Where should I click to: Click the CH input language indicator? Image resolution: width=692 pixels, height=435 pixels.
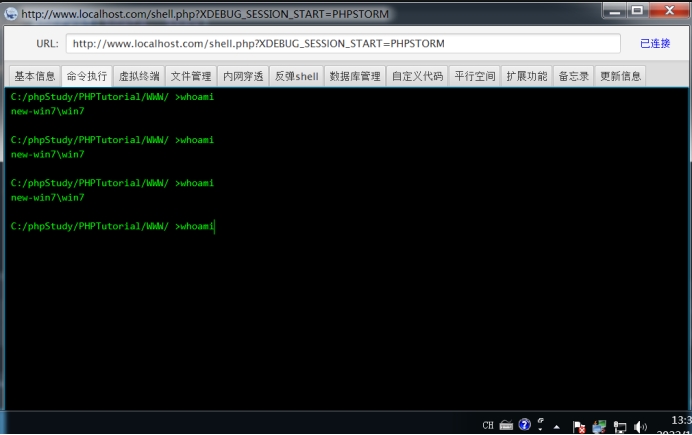pyautogui.click(x=488, y=425)
